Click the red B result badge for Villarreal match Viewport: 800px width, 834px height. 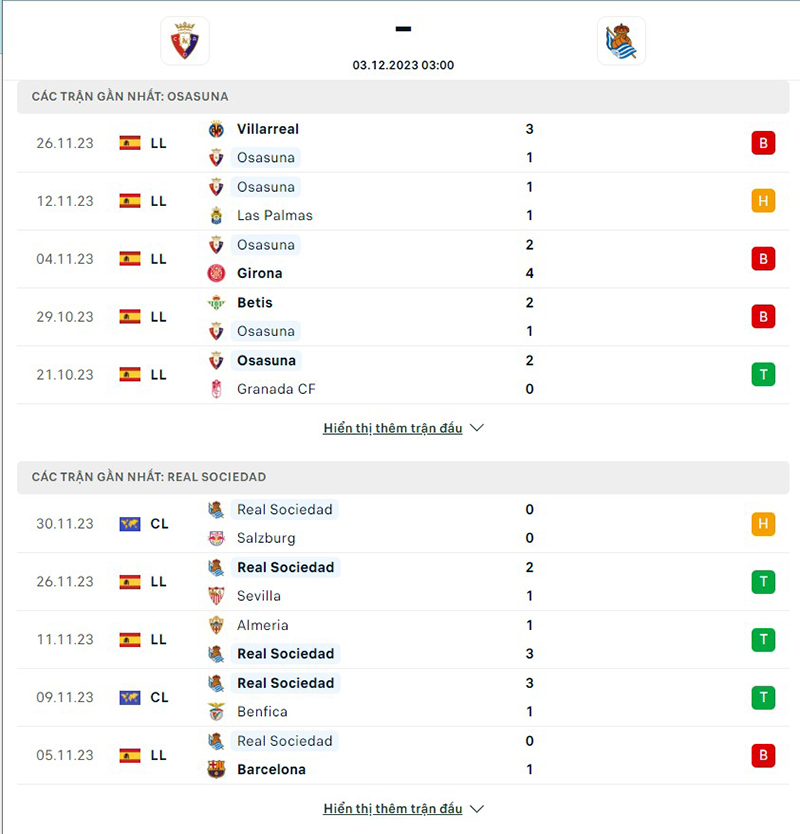pos(763,143)
